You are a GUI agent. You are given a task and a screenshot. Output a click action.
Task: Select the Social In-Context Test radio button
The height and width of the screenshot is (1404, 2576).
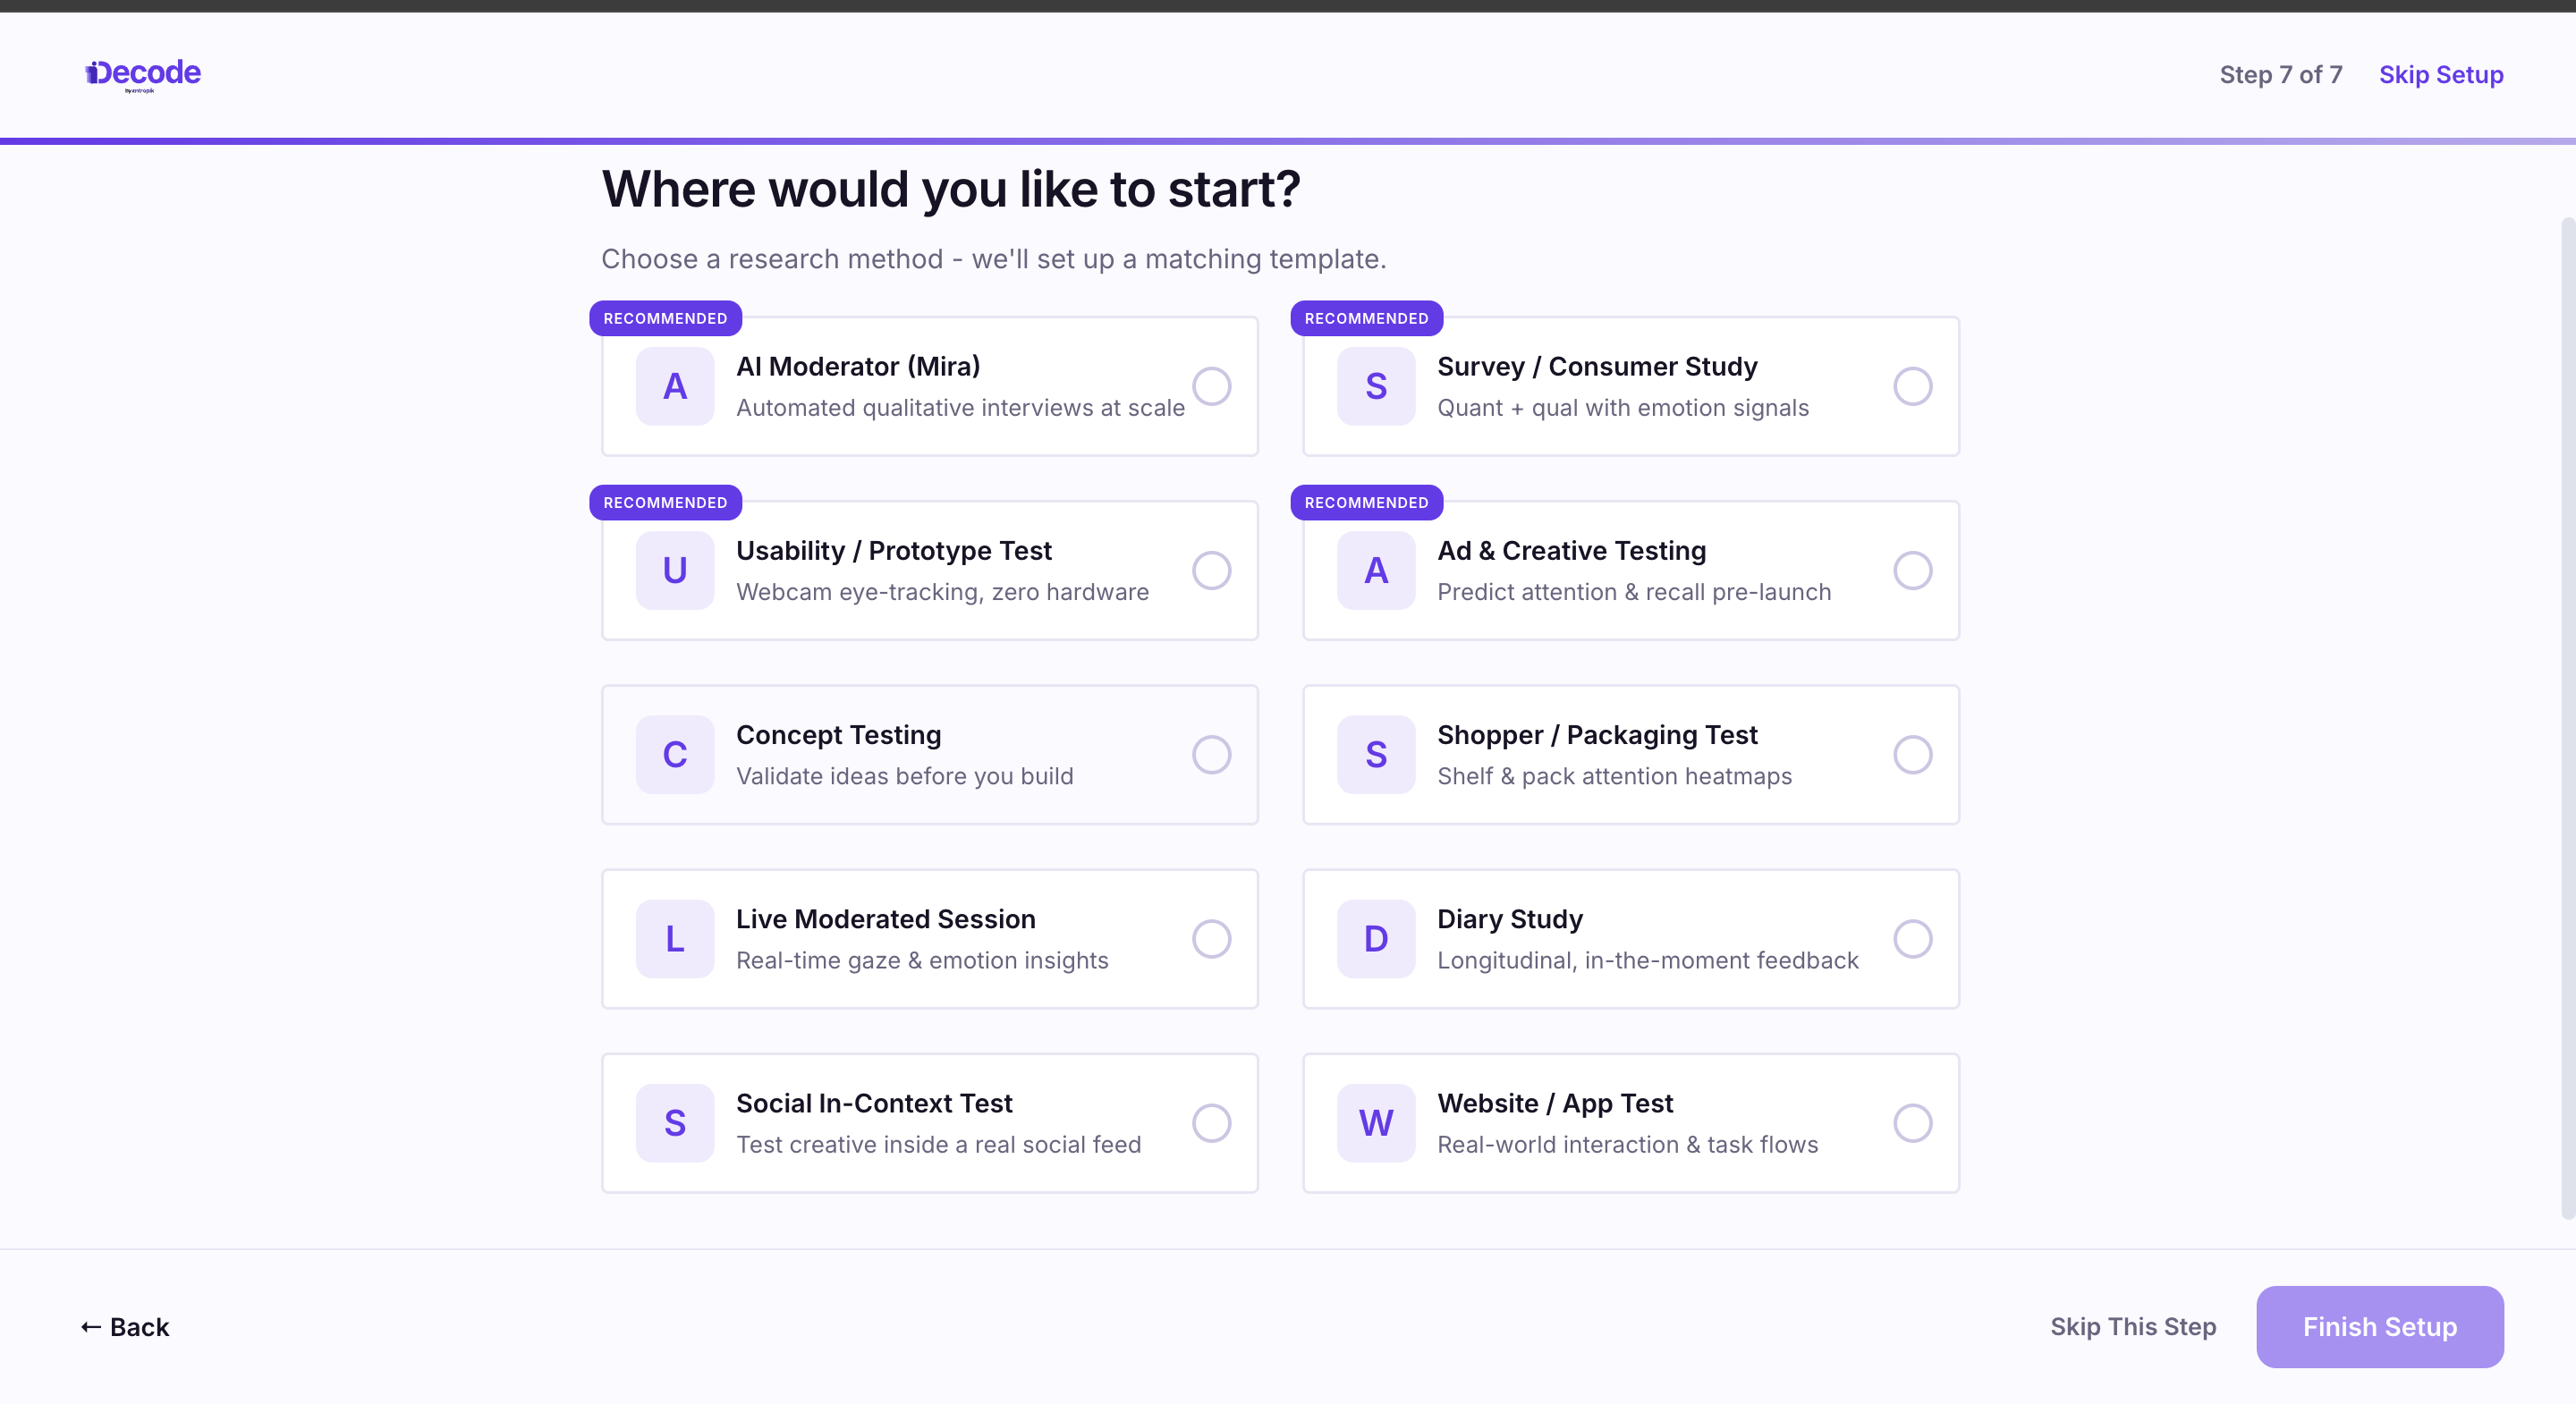1211,1122
